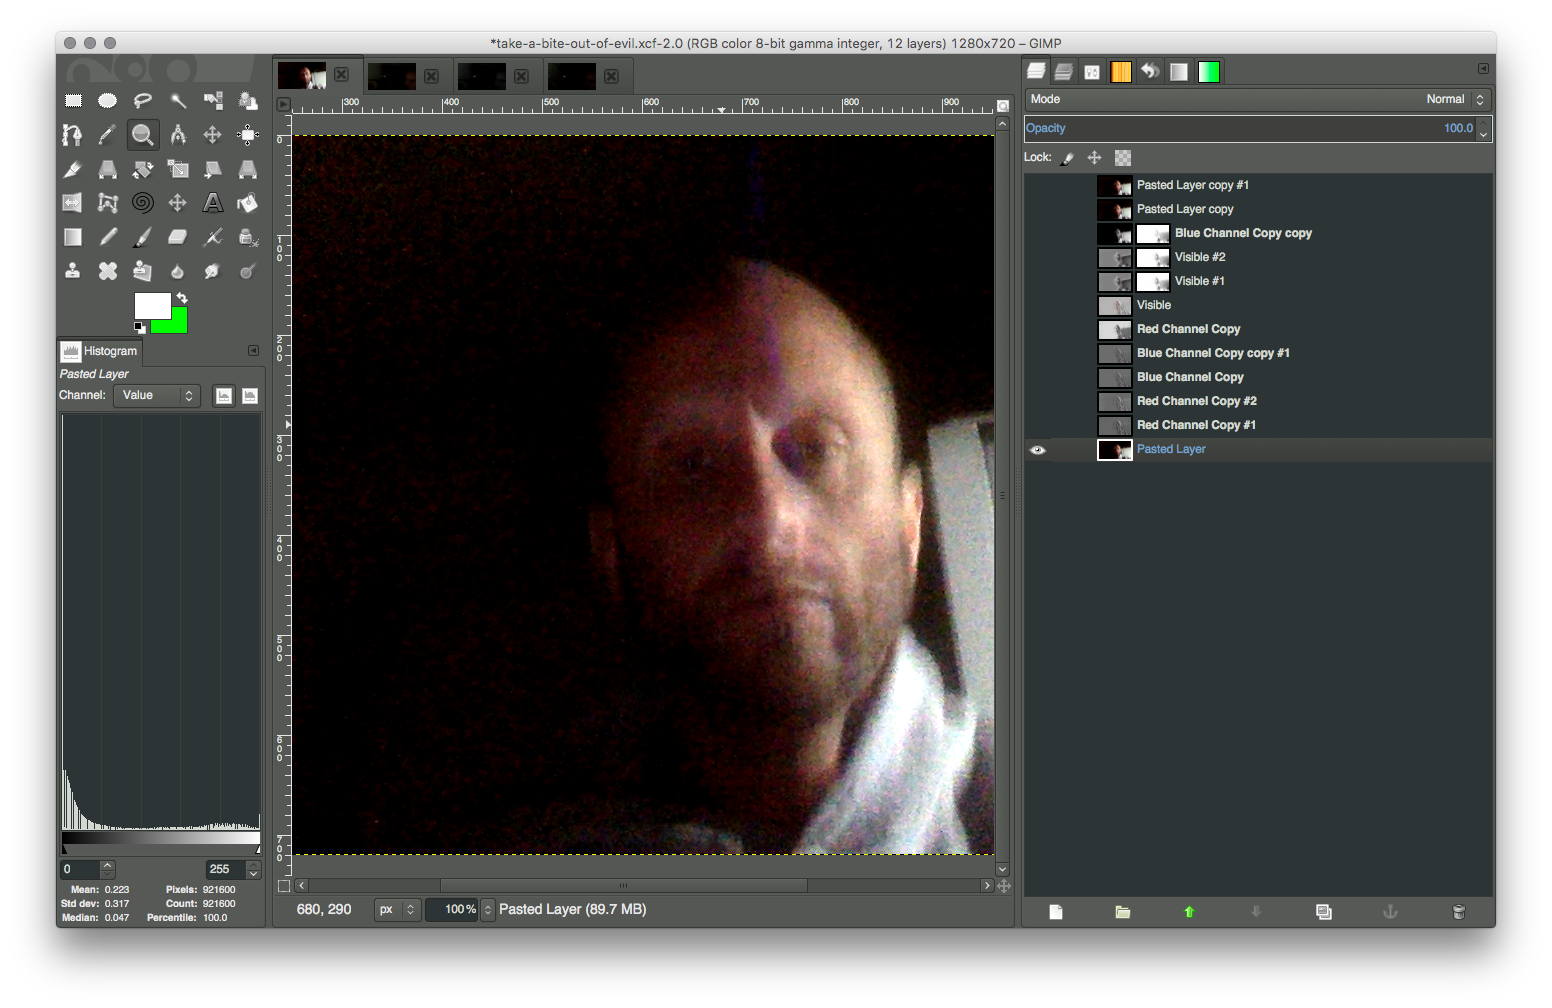
Task: Delete the selected layer
Action: coord(1458,912)
